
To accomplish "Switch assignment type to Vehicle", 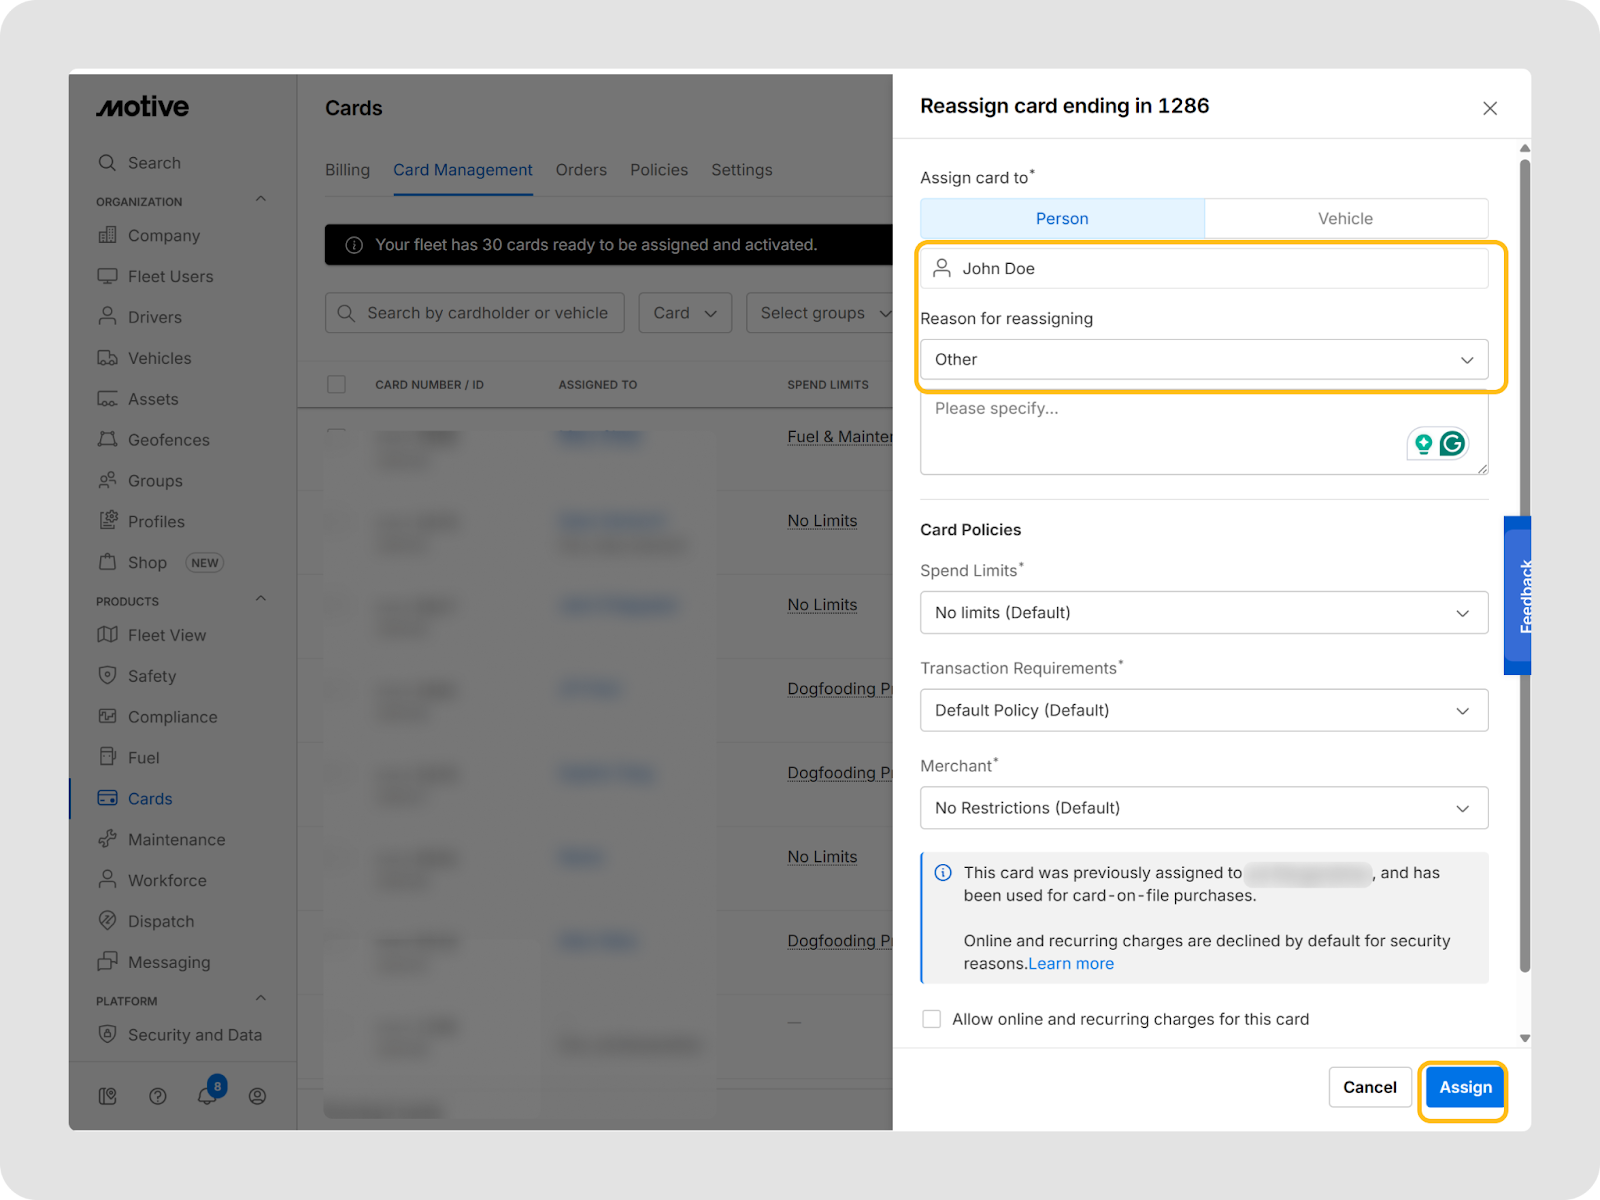I will pyautogui.click(x=1345, y=218).
